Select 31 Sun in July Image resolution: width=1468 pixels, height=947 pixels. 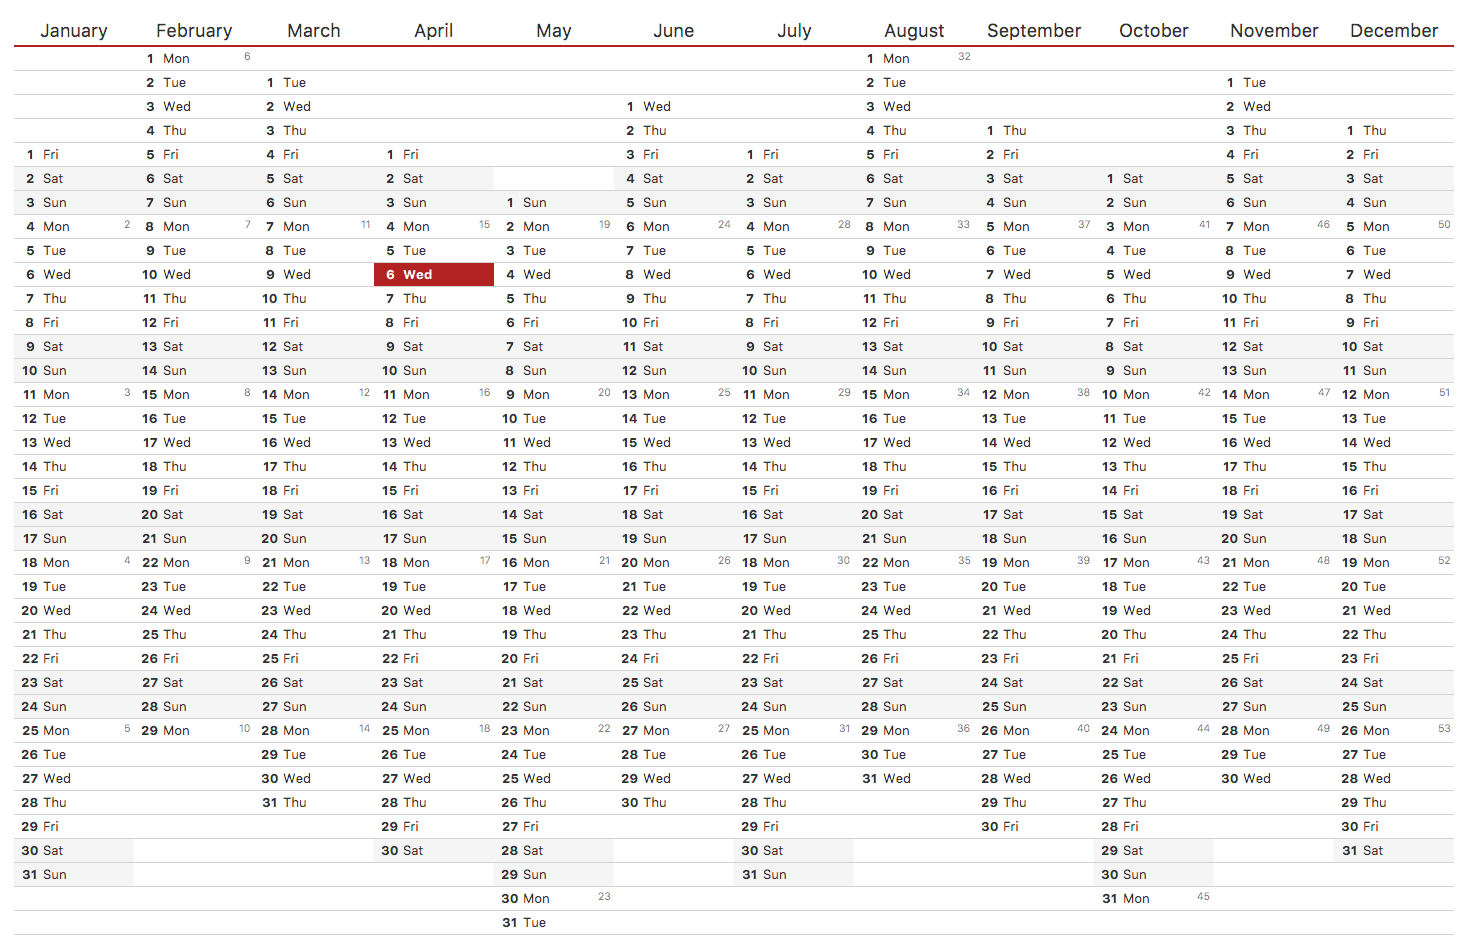[794, 874]
